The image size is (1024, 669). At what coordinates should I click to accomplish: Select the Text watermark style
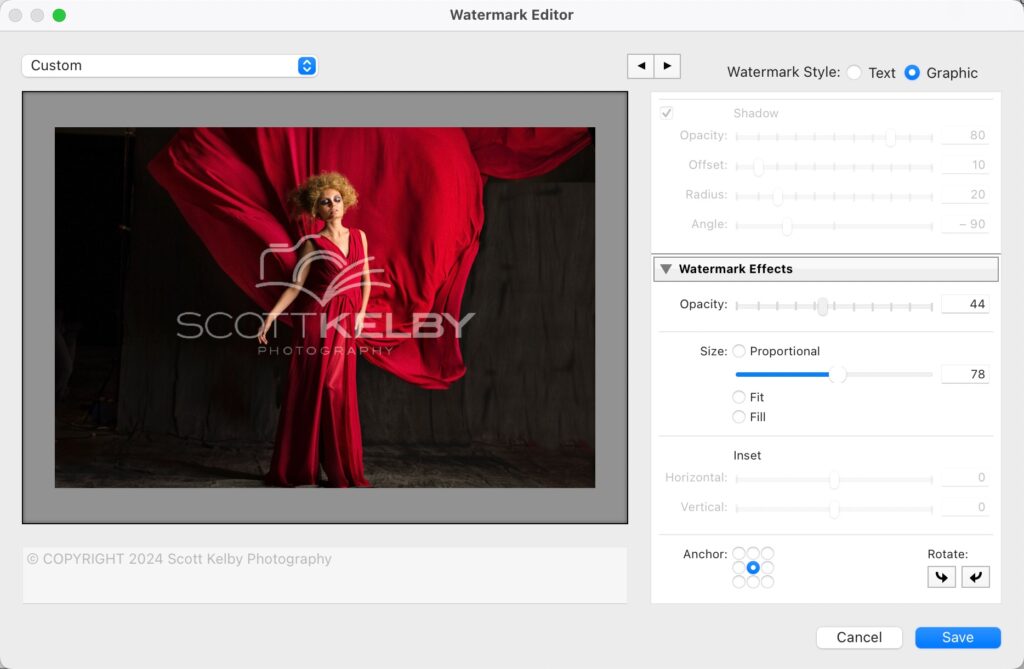[854, 73]
